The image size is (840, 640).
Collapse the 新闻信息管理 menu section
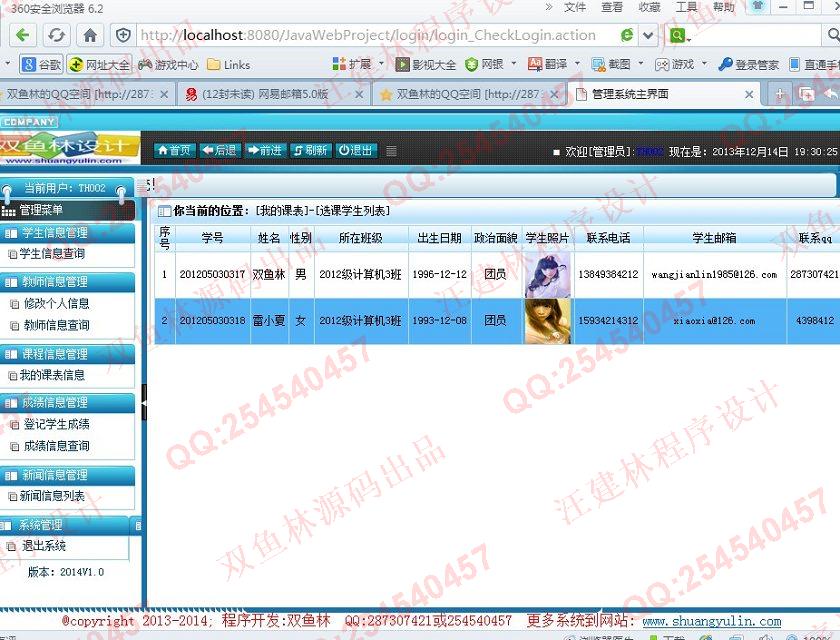point(68,475)
